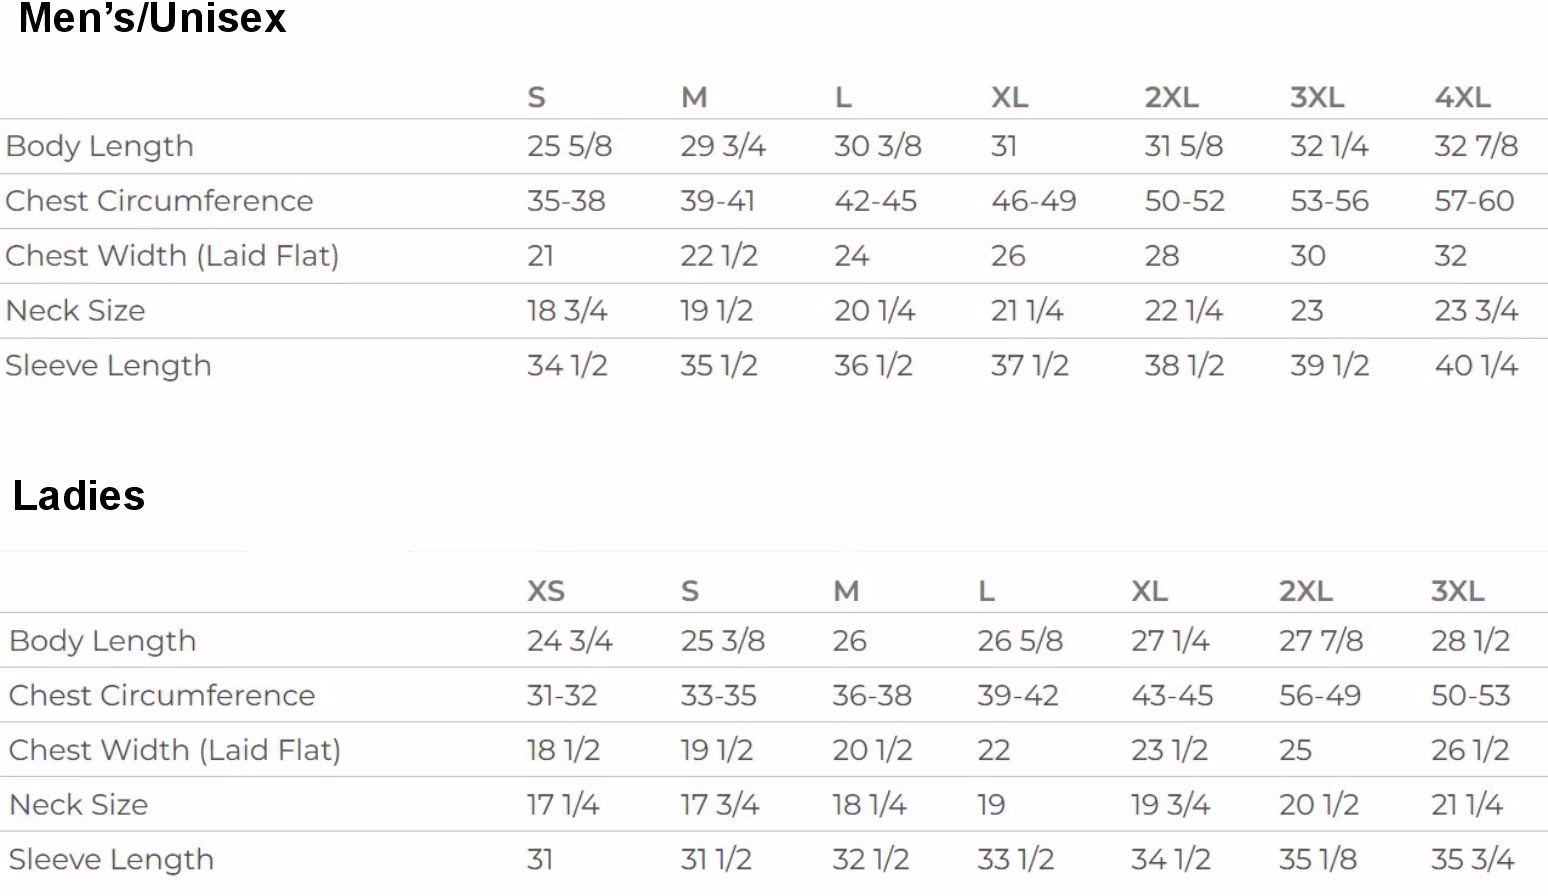Click the 3XL column header in Ladies table
The image size is (1548, 896).
[1457, 591]
